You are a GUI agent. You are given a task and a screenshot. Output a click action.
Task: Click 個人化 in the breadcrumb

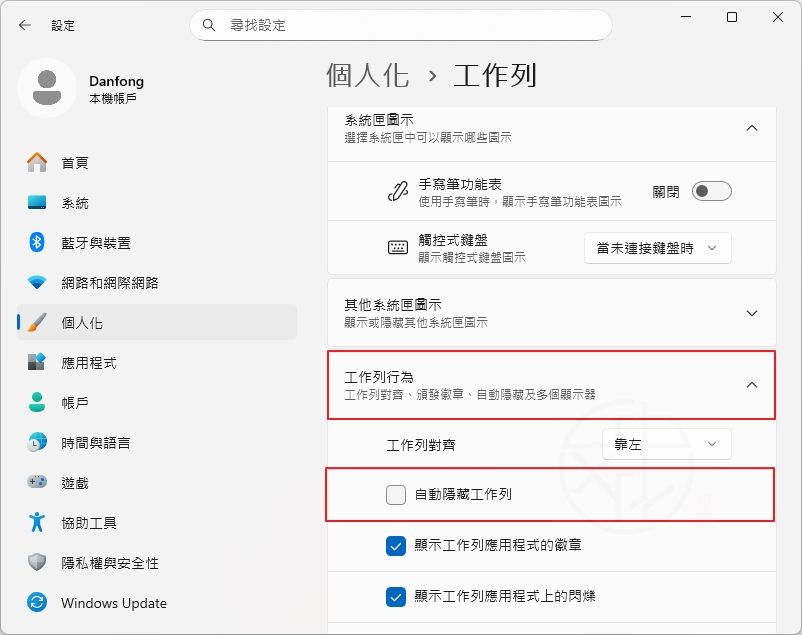coord(368,73)
